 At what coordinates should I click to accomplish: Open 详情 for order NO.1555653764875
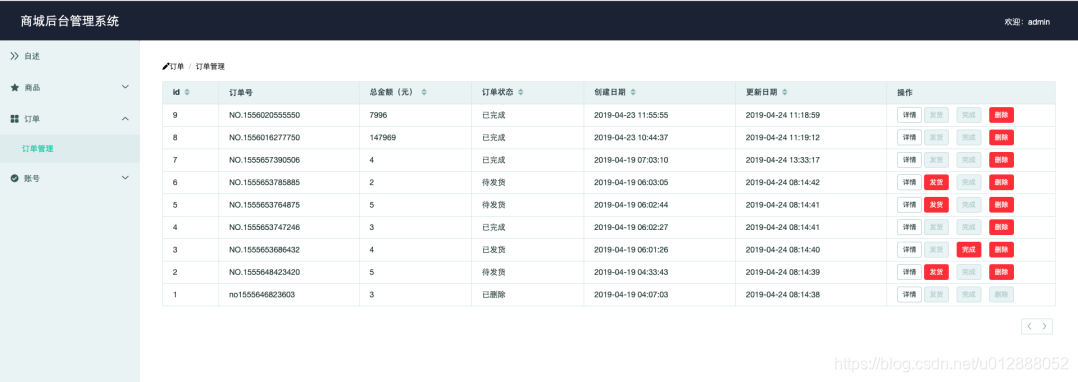point(909,205)
